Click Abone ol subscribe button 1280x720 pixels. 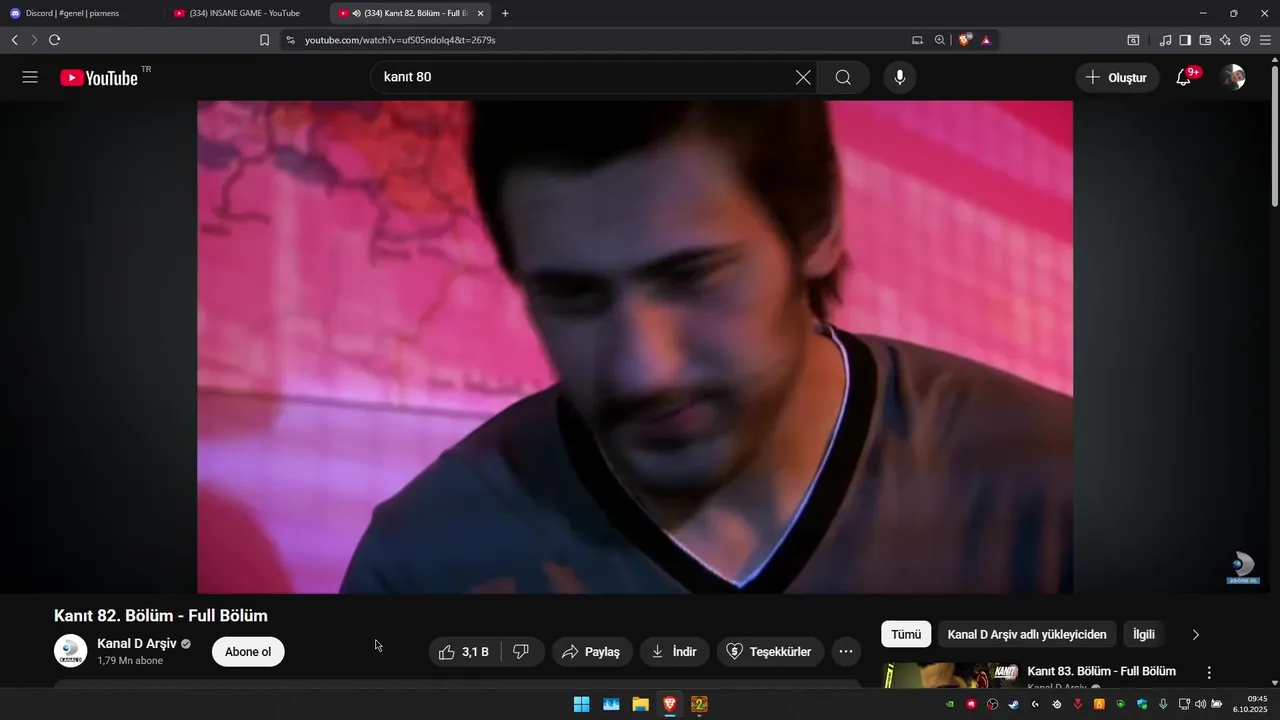click(248, 652)
